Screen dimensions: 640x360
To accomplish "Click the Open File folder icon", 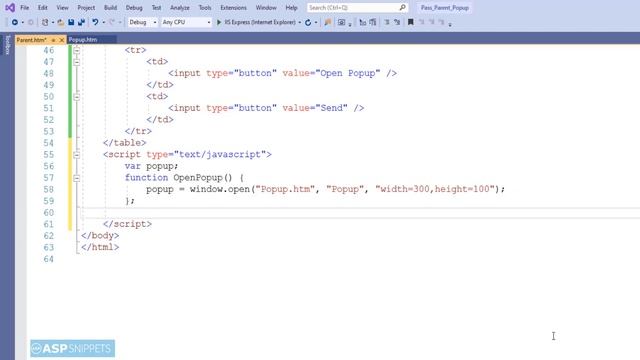I will (x=60, y=22).
